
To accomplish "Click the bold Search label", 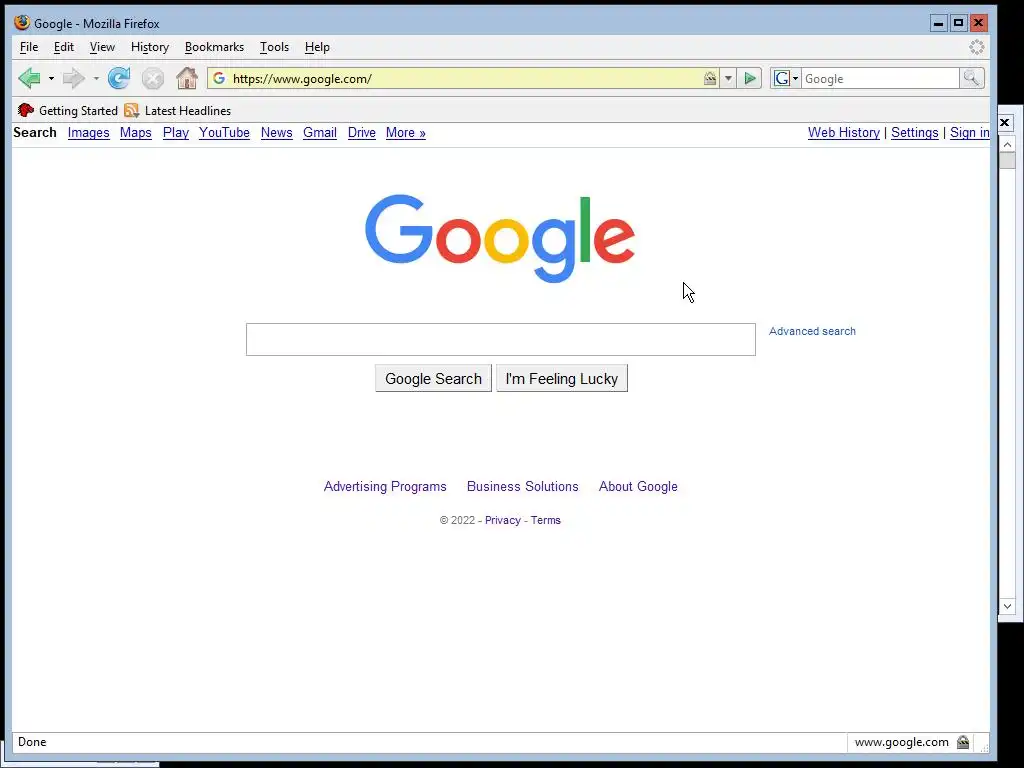I will (35, 133).
